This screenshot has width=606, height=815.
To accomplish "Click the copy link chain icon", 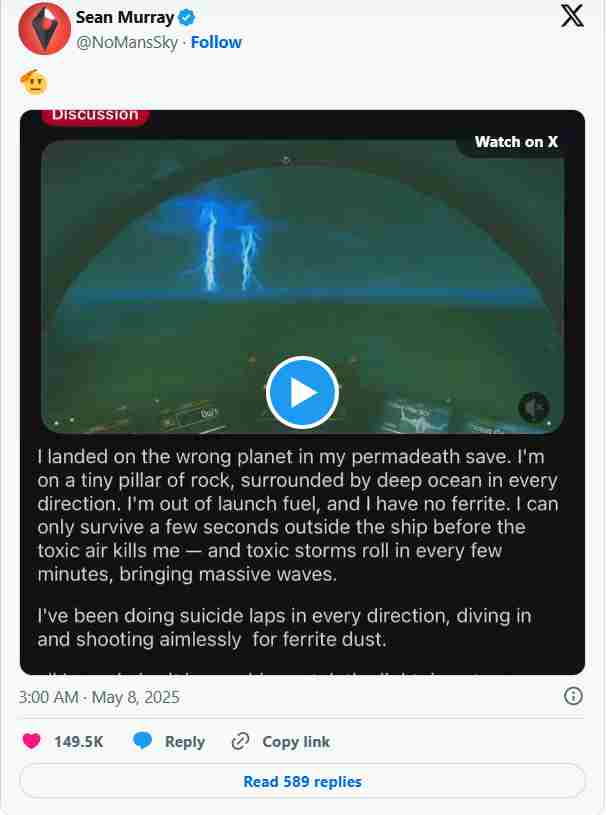I will (x=240, y=741).
